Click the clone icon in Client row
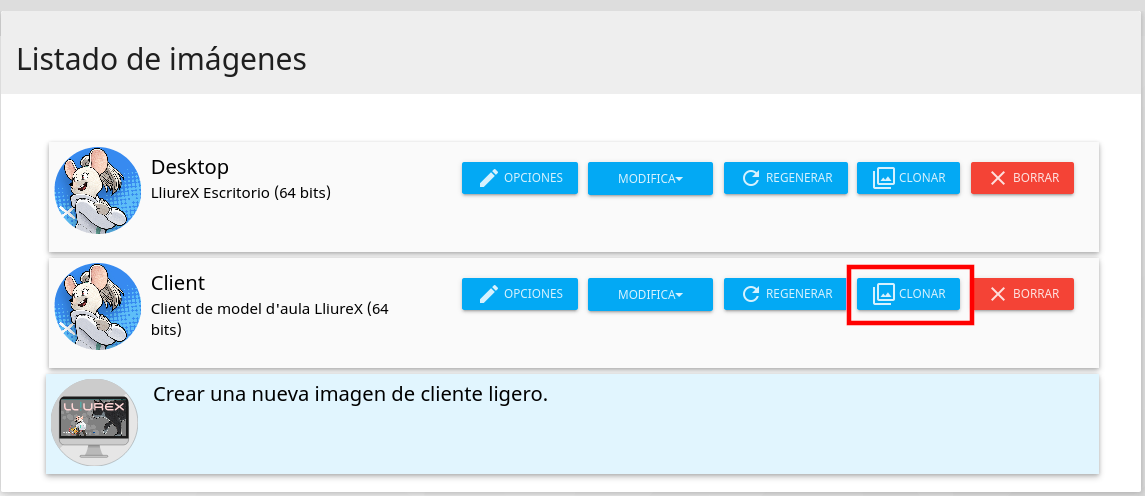 point(883,294)
